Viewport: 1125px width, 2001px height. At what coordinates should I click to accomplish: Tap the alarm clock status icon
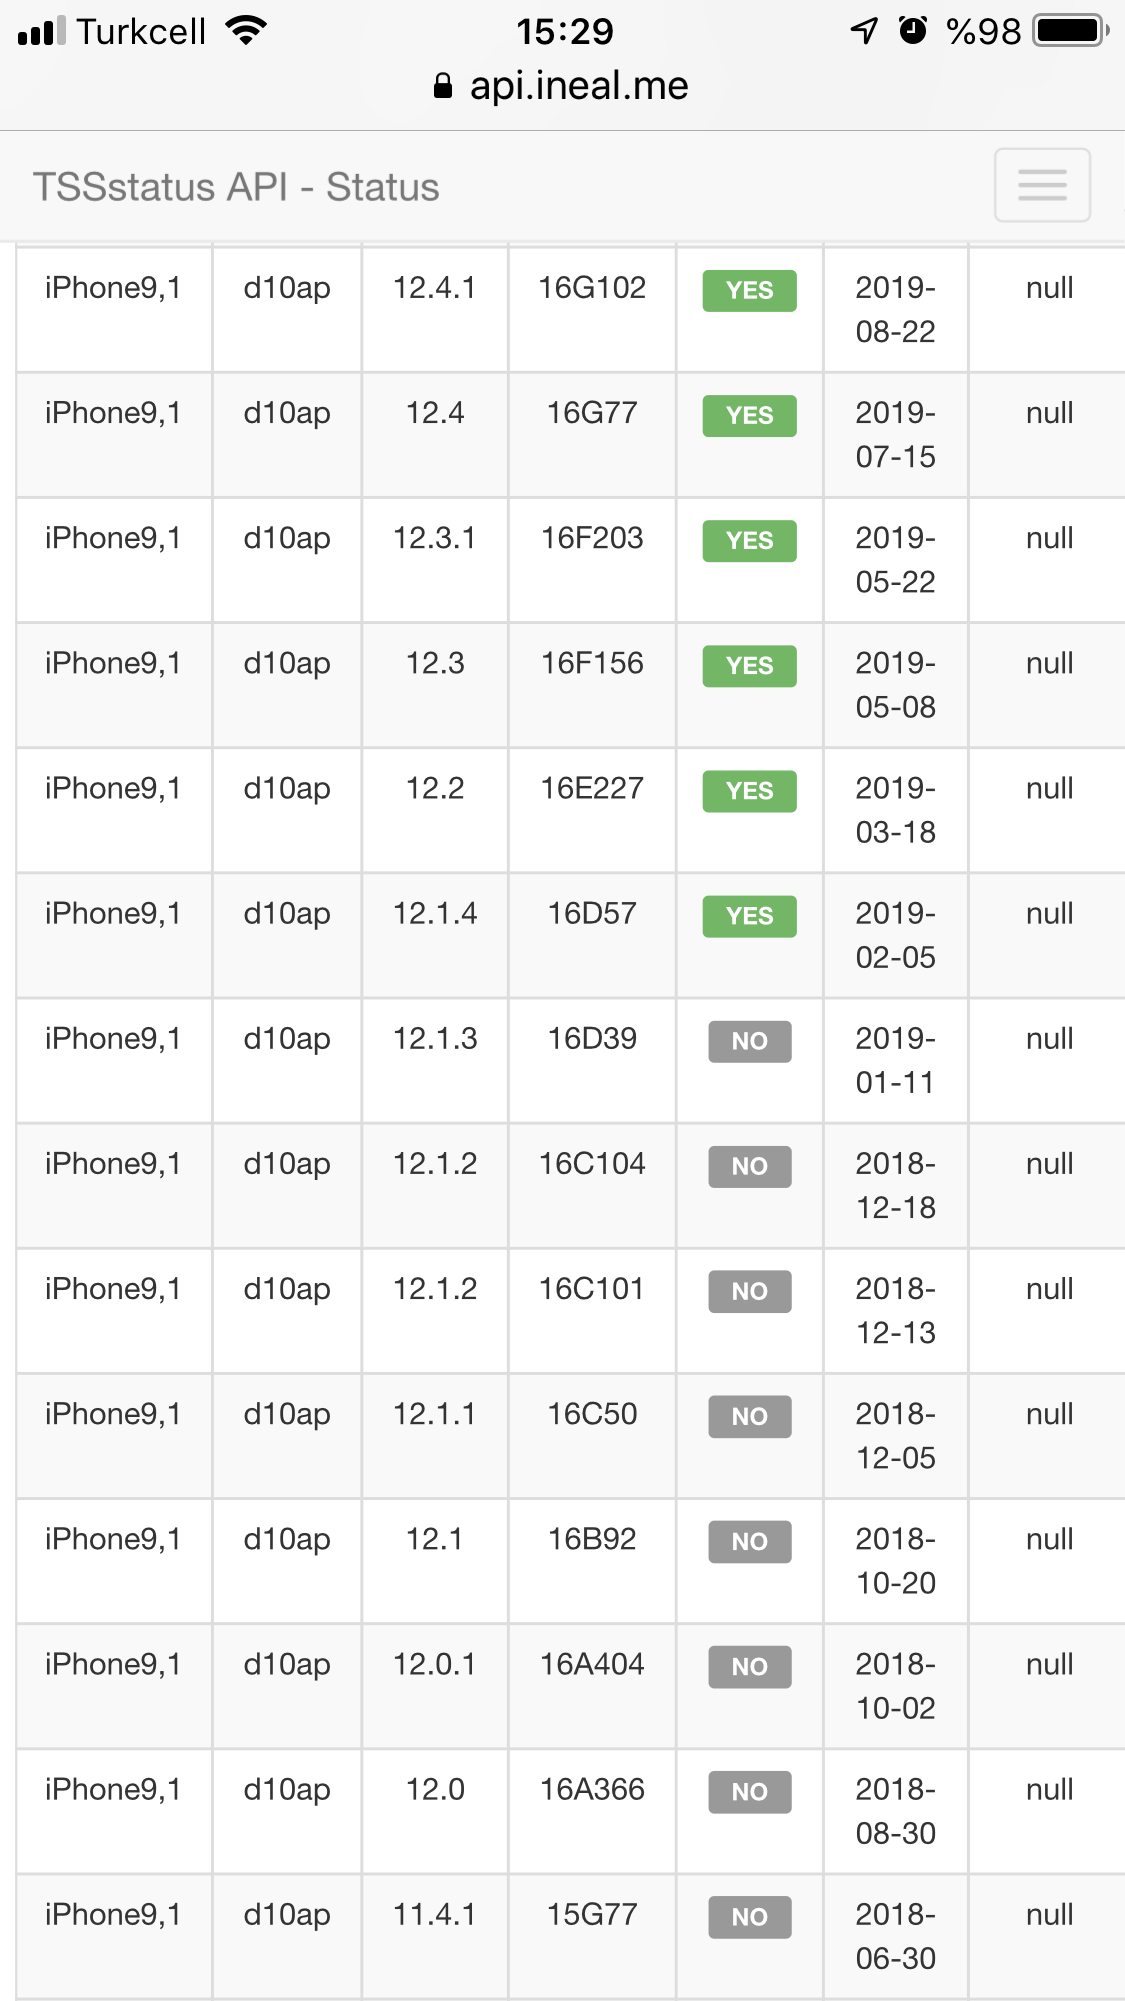coord(913,31)
